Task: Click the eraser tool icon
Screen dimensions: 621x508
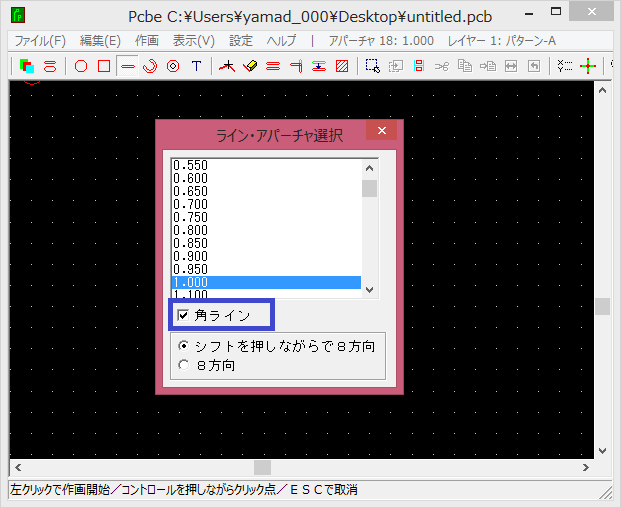Action: (x=250, y=66)
